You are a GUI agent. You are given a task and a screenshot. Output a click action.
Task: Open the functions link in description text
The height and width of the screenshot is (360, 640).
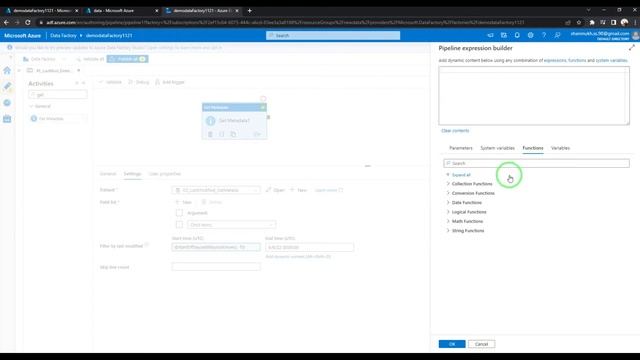tap(577, 60)
